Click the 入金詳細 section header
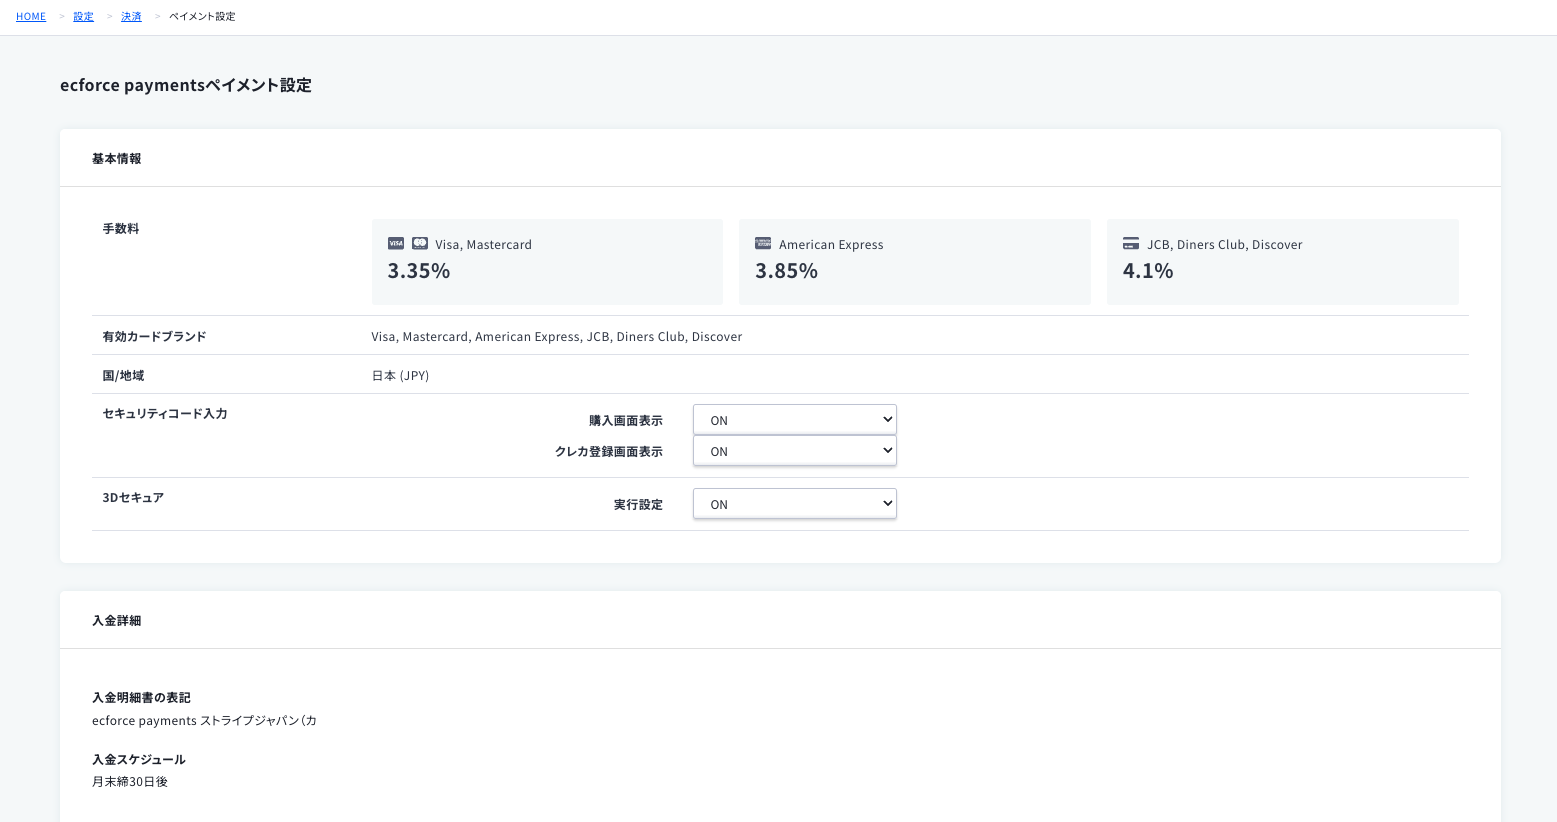The height and width of the screenshot is (822, 1557). 116,620
